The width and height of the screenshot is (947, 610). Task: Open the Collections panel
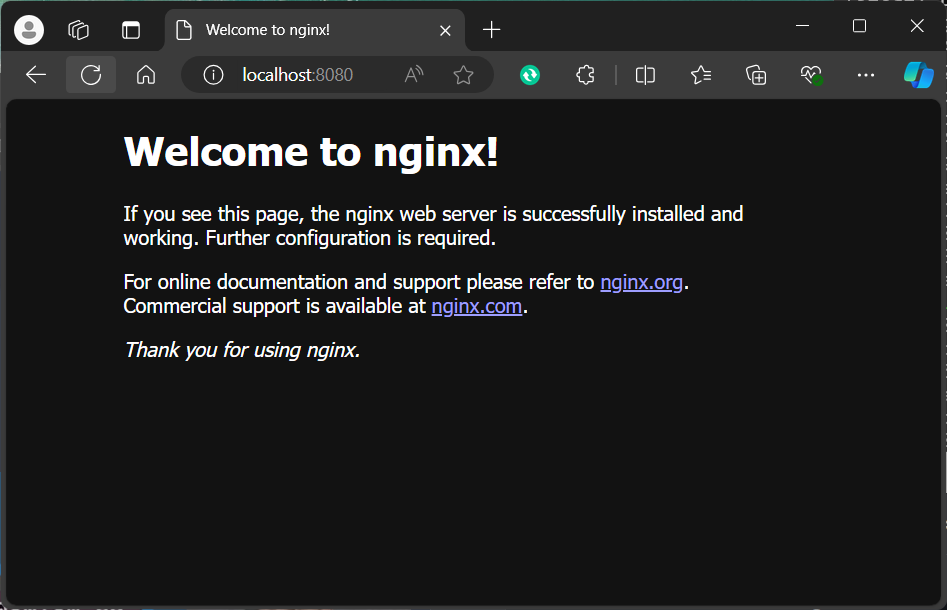pos(756,75)
